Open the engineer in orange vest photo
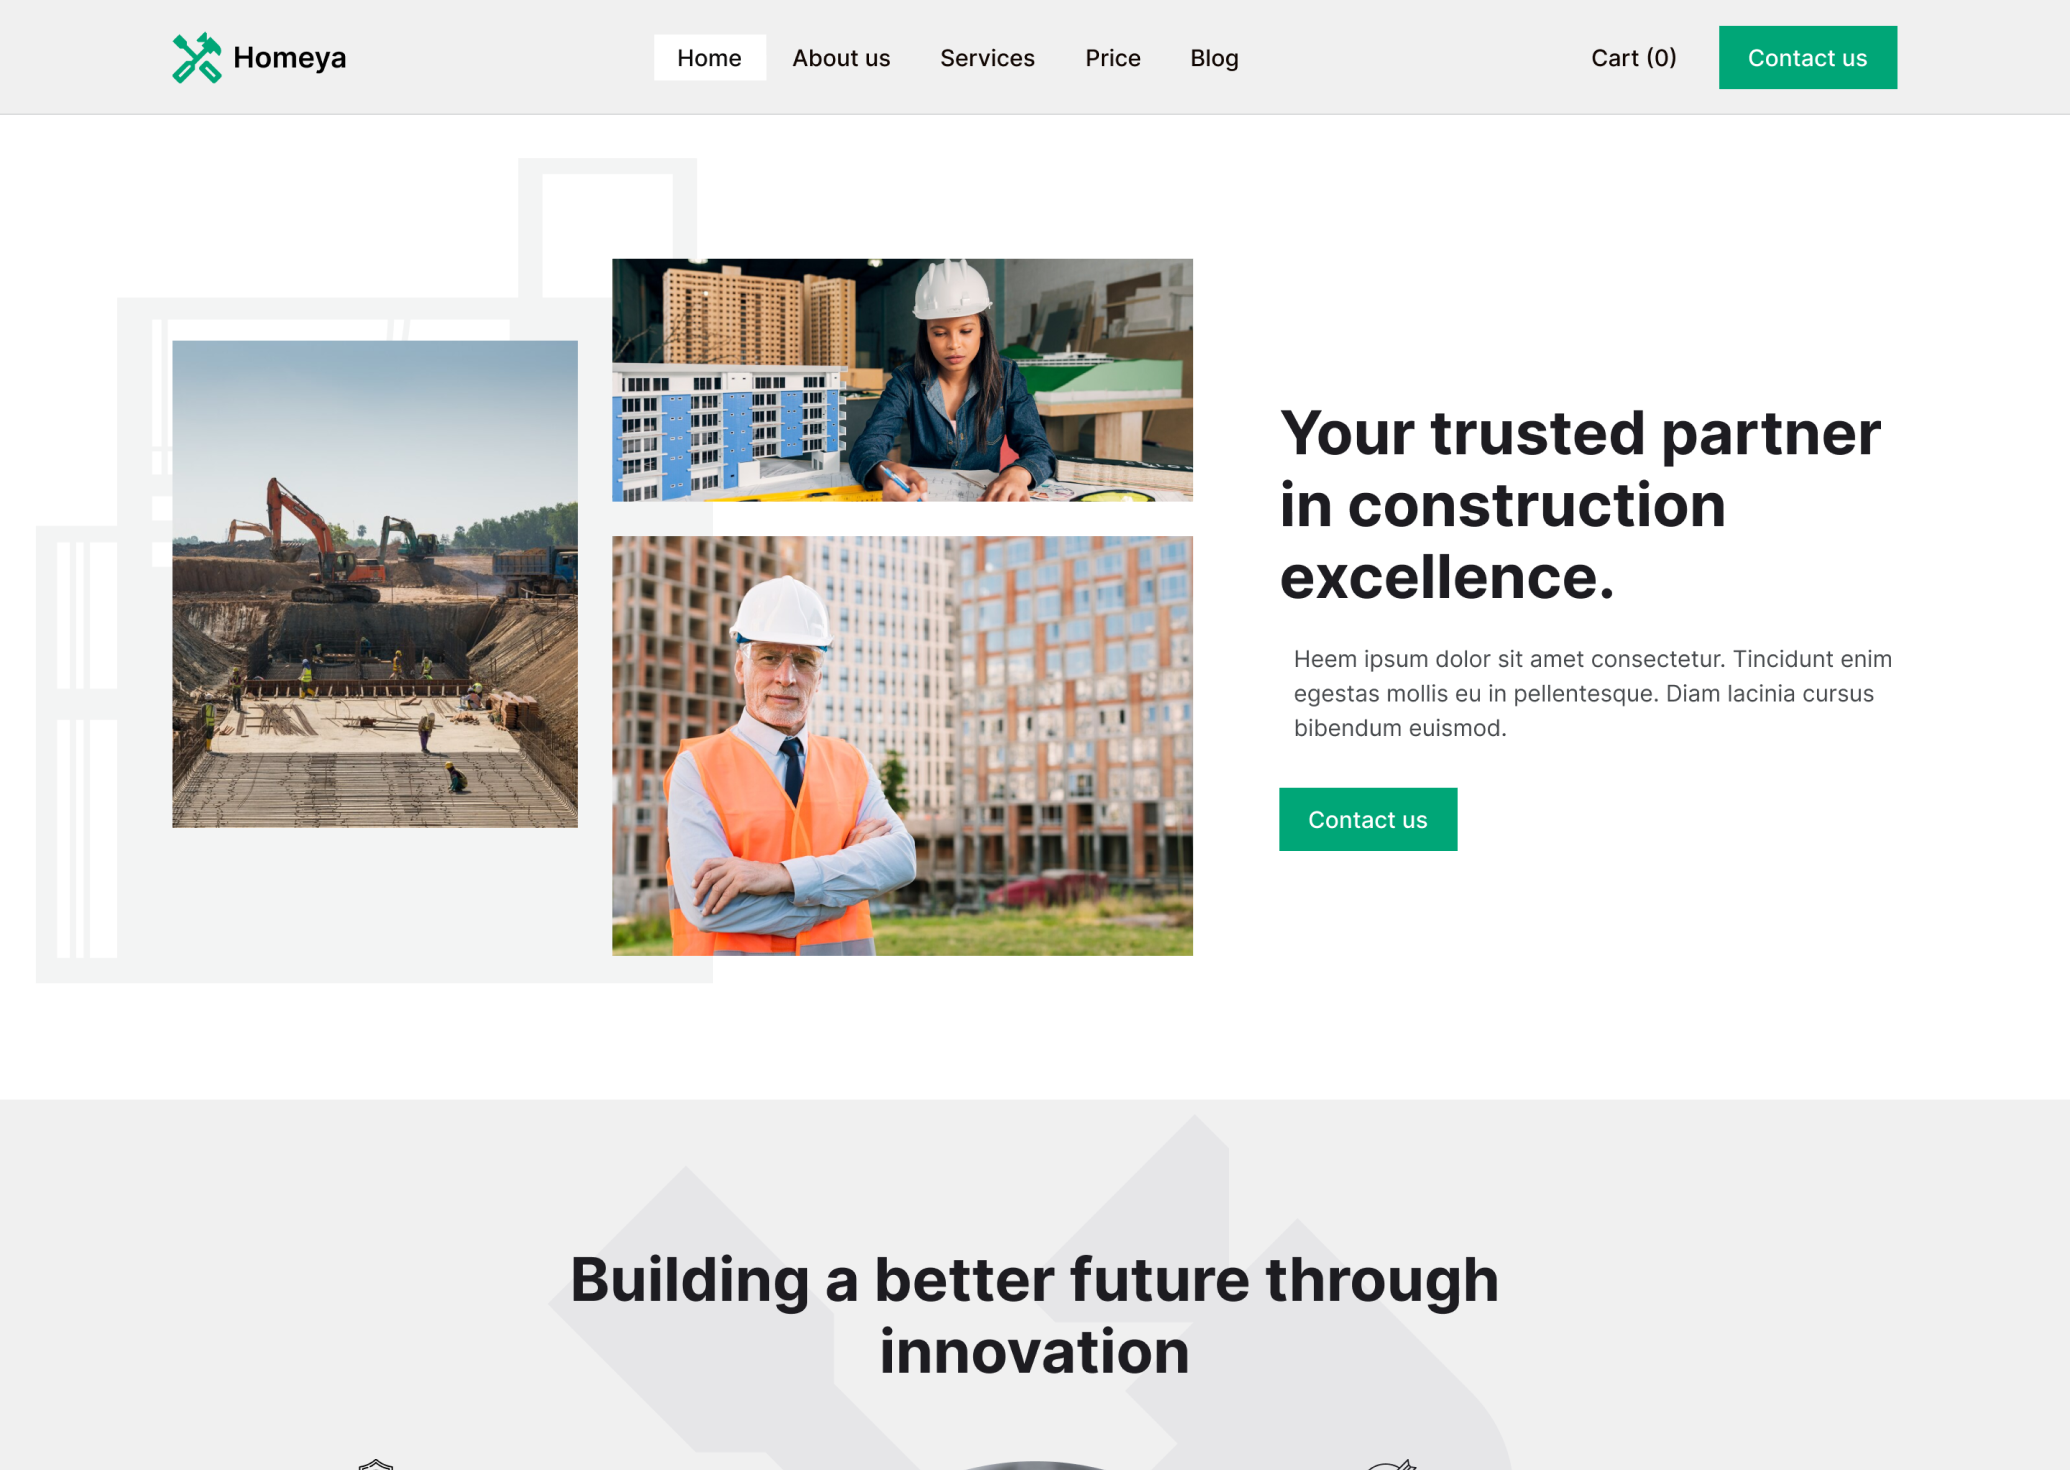 902,746
